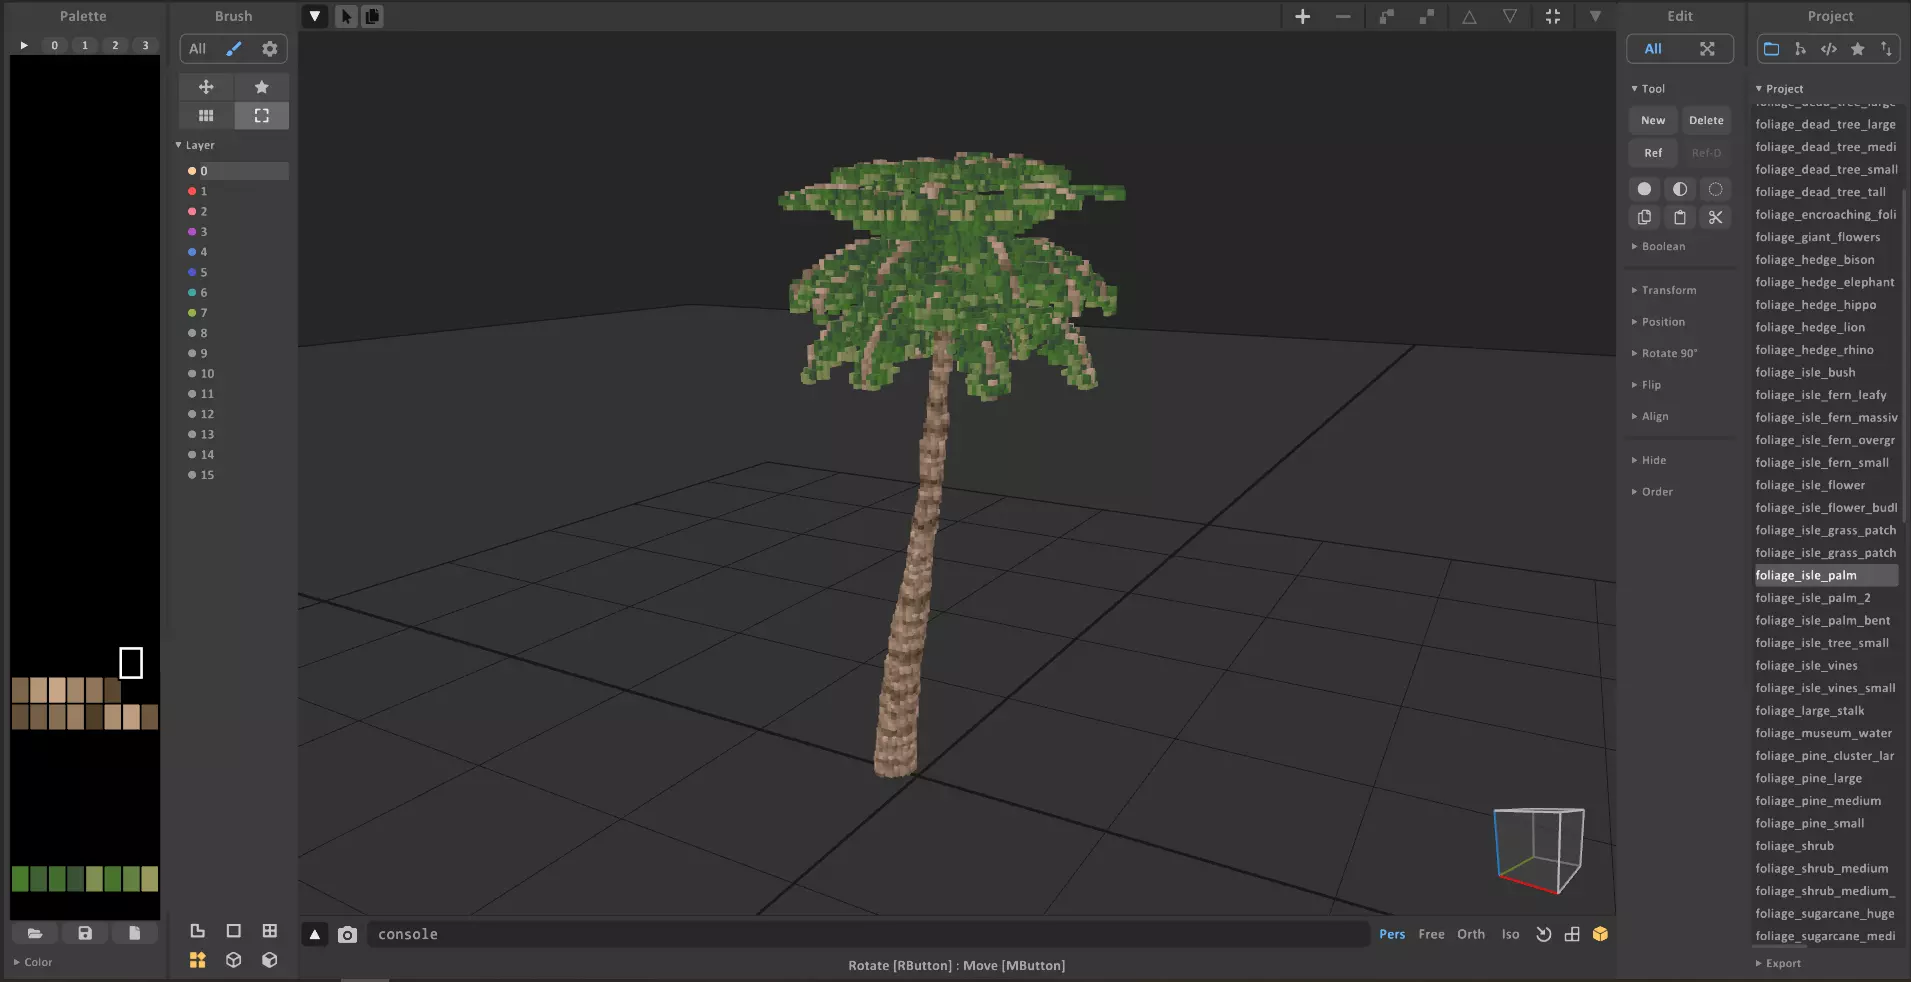Image resolution: width=1911 pixels, height=982 pixels.
Task: Select palette tab 2
Action: (x=115, y=45)
